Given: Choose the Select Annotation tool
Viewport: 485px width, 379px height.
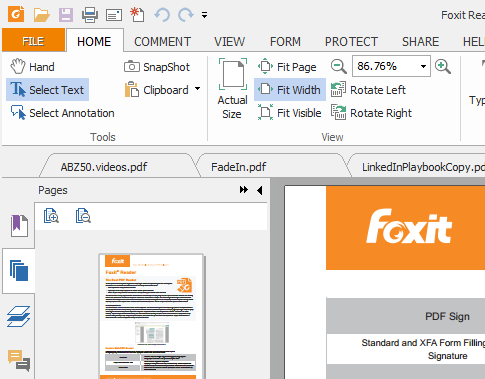Looking at the screenshot, I should coord(62,113).
